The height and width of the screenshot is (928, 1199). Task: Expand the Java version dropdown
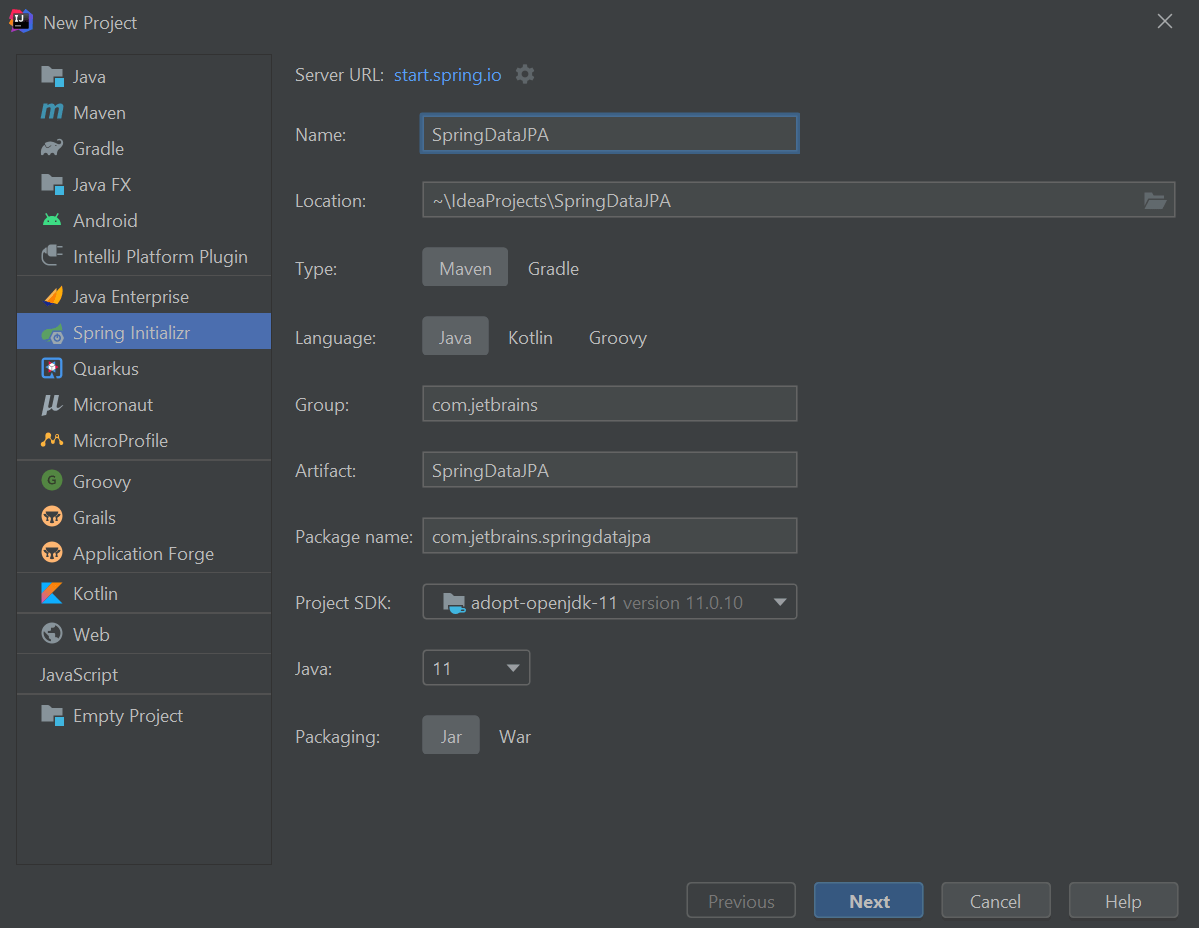click(513, 667)
